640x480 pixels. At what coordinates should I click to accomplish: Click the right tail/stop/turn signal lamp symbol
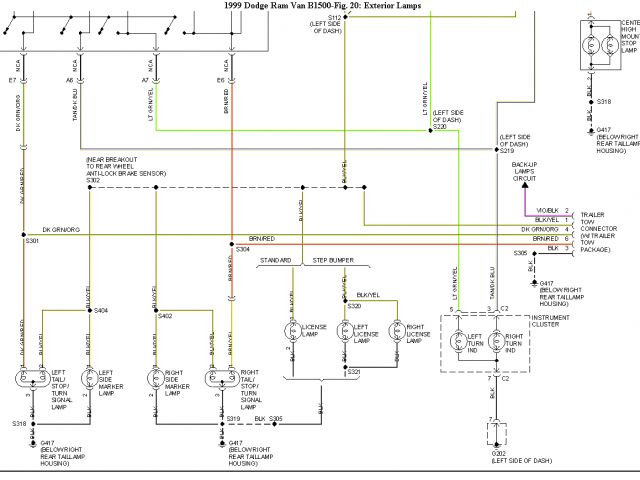217,380
